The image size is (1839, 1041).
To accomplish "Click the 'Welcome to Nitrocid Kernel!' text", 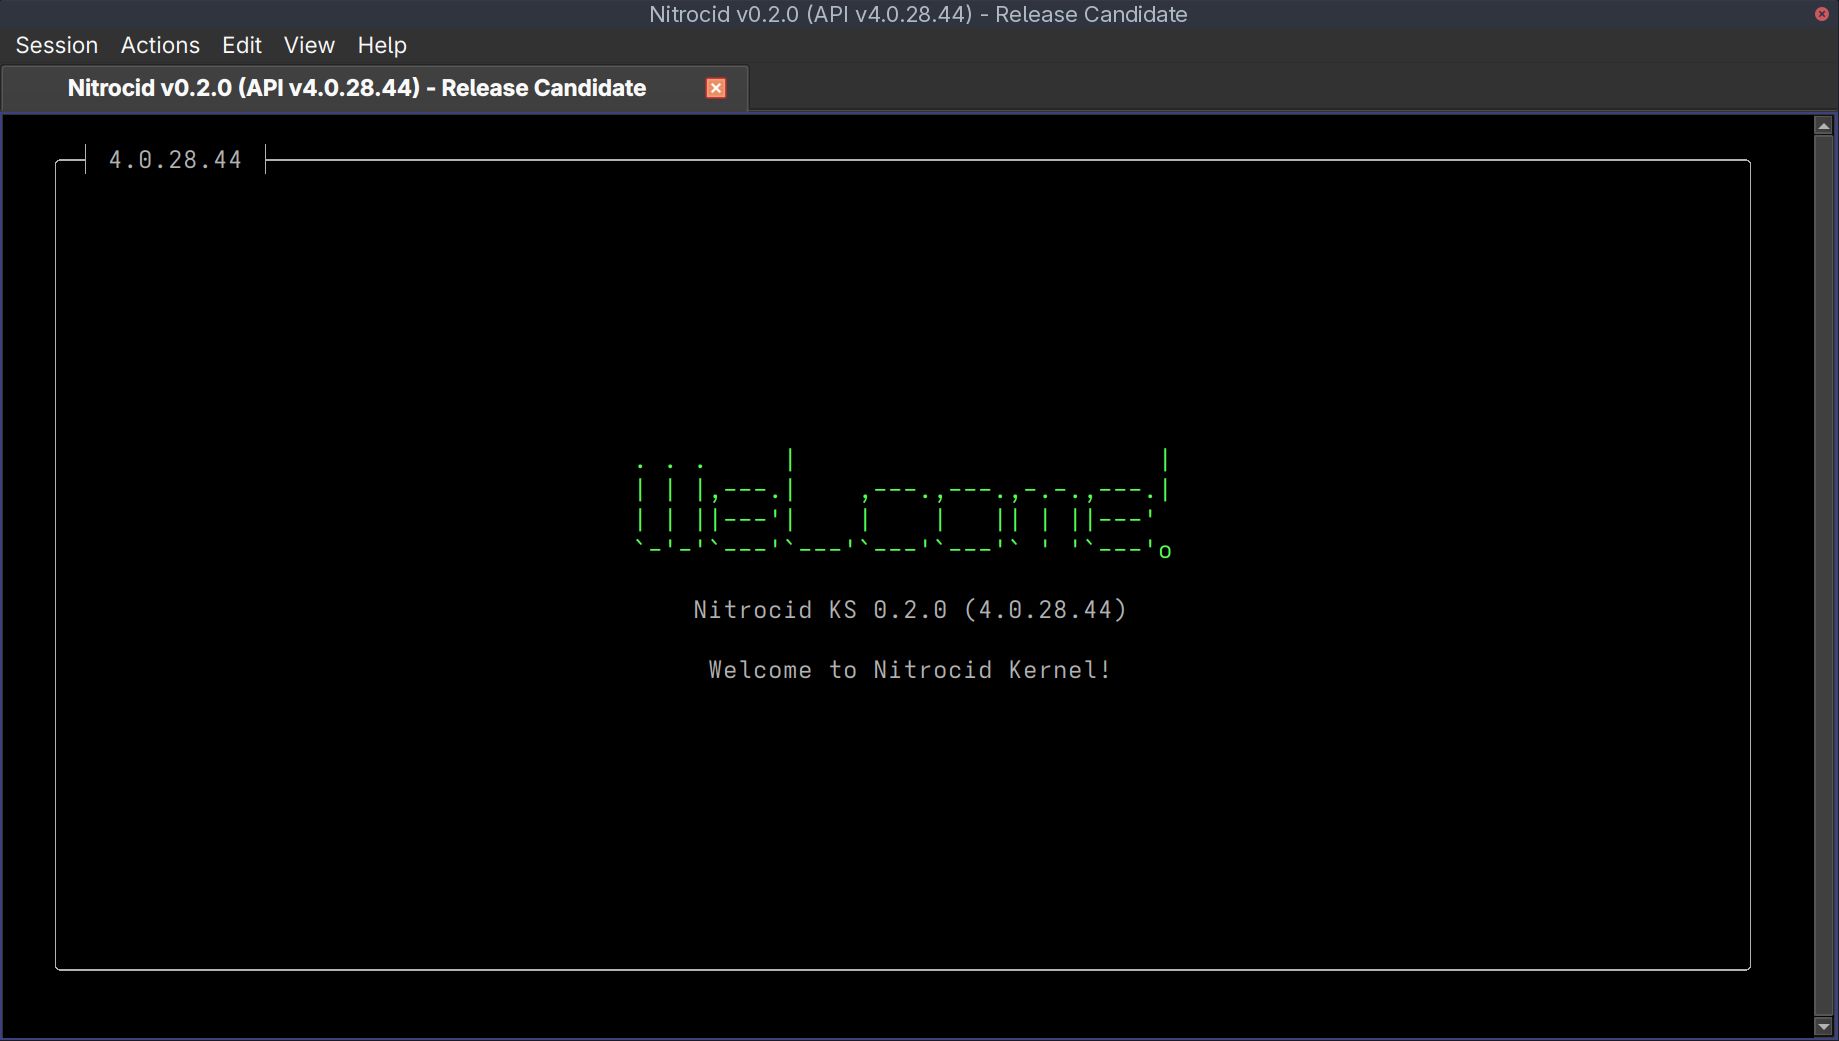I will (x=910, y=670).
